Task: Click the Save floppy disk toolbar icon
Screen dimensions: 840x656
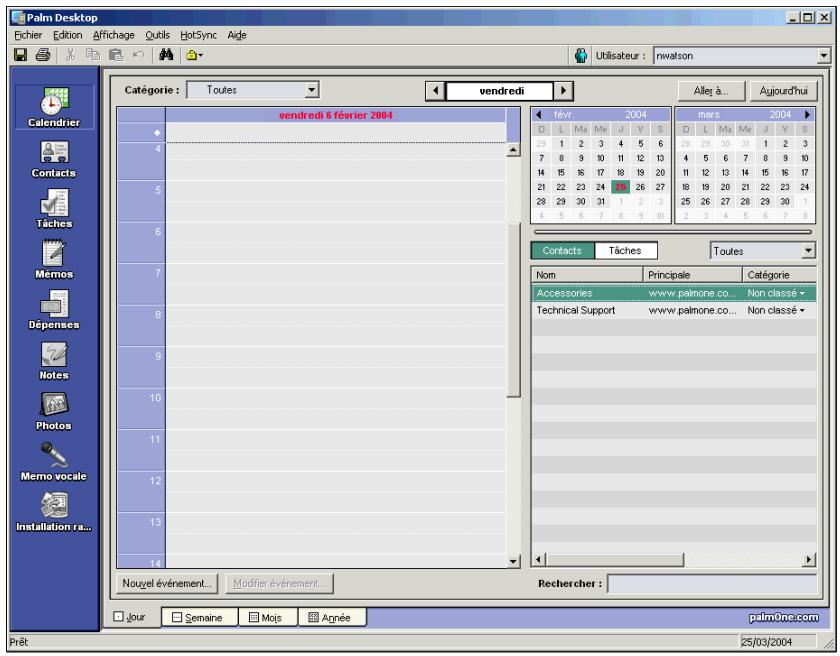Action: [20, 55]
